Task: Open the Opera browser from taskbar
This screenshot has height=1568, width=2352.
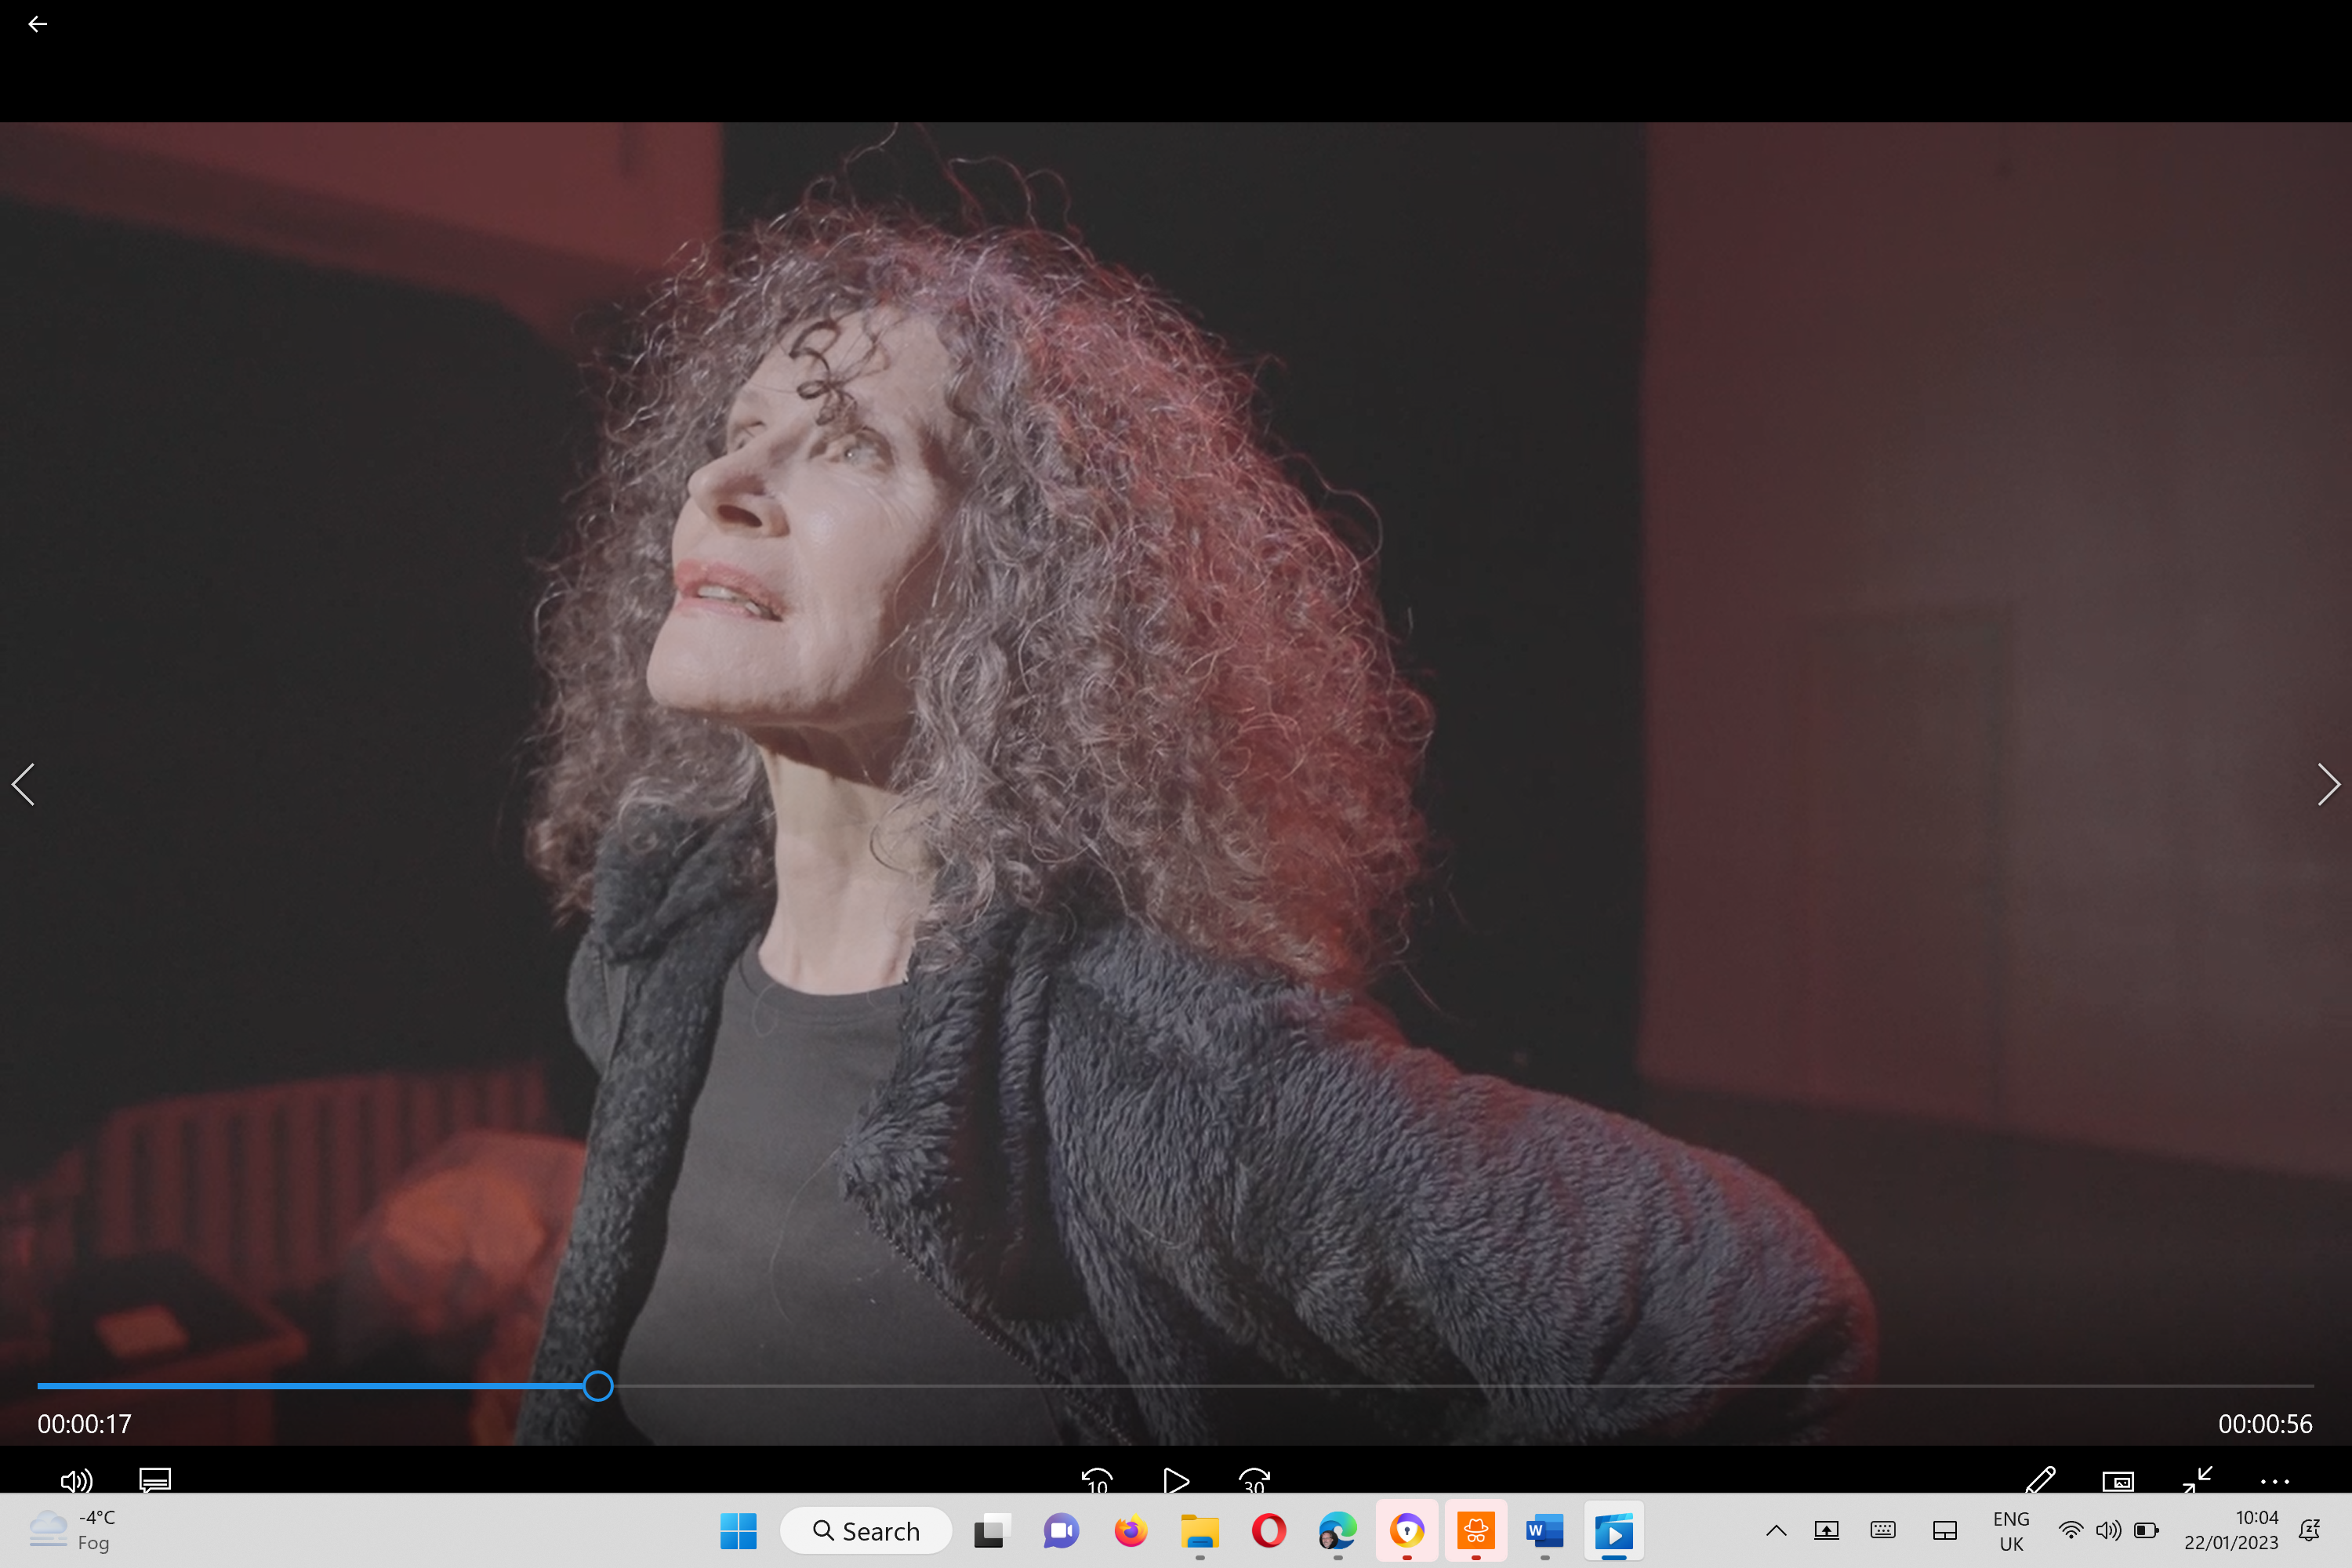Action: coord(1269,1531)
